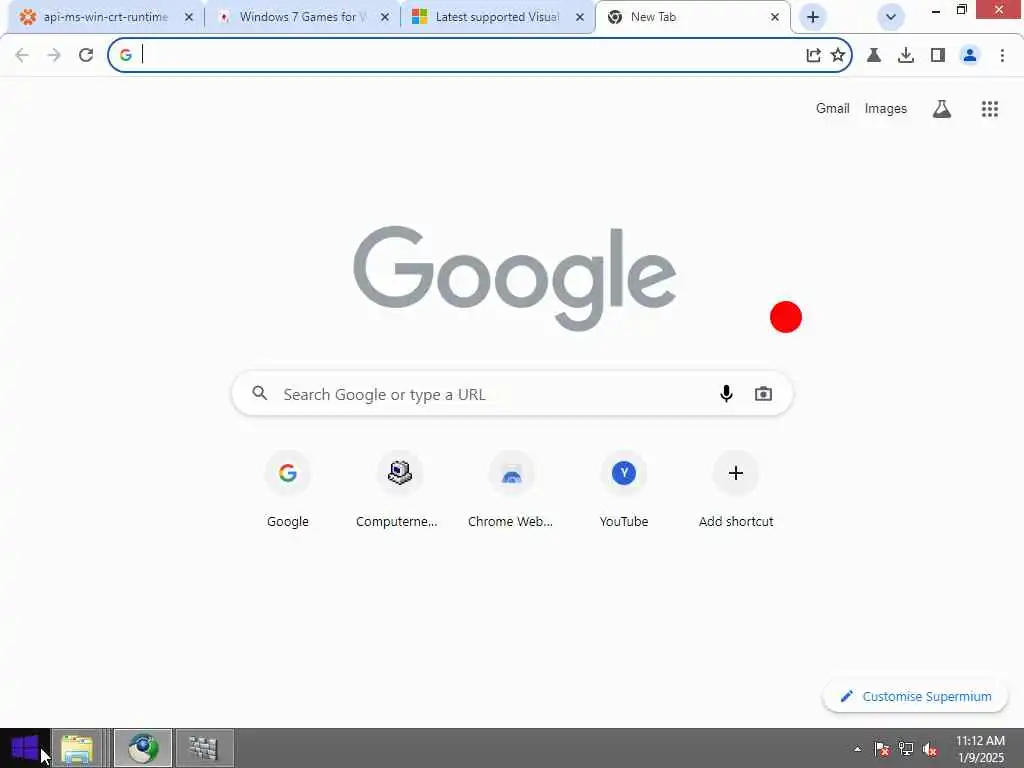Open the Action Center flag icon
Viewport: 1024px width, 768px height.
882,749
